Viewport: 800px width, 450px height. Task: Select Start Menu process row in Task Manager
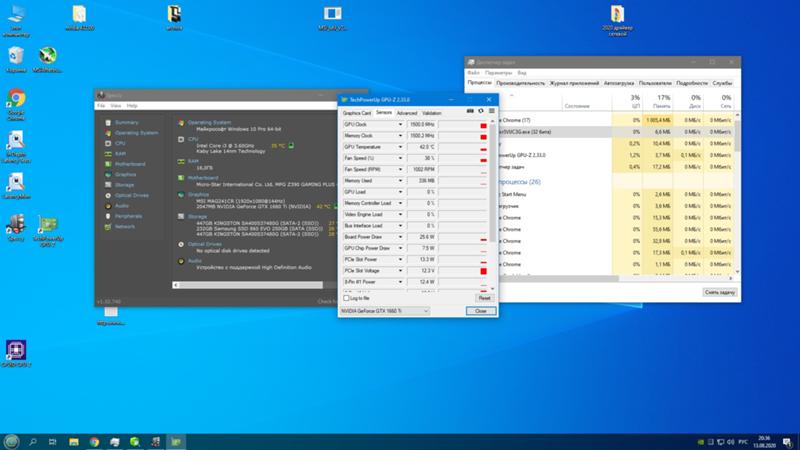pyautogui.click(x=615, y=194)
